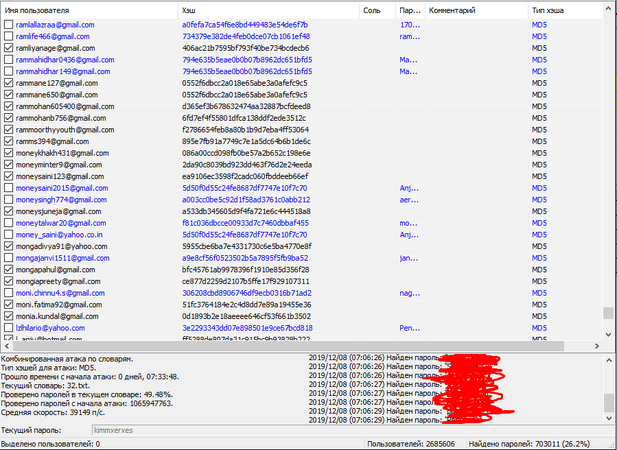Screen dimensions: 617x450
Task: Click the jan… password cell
Action: point(409,258)
